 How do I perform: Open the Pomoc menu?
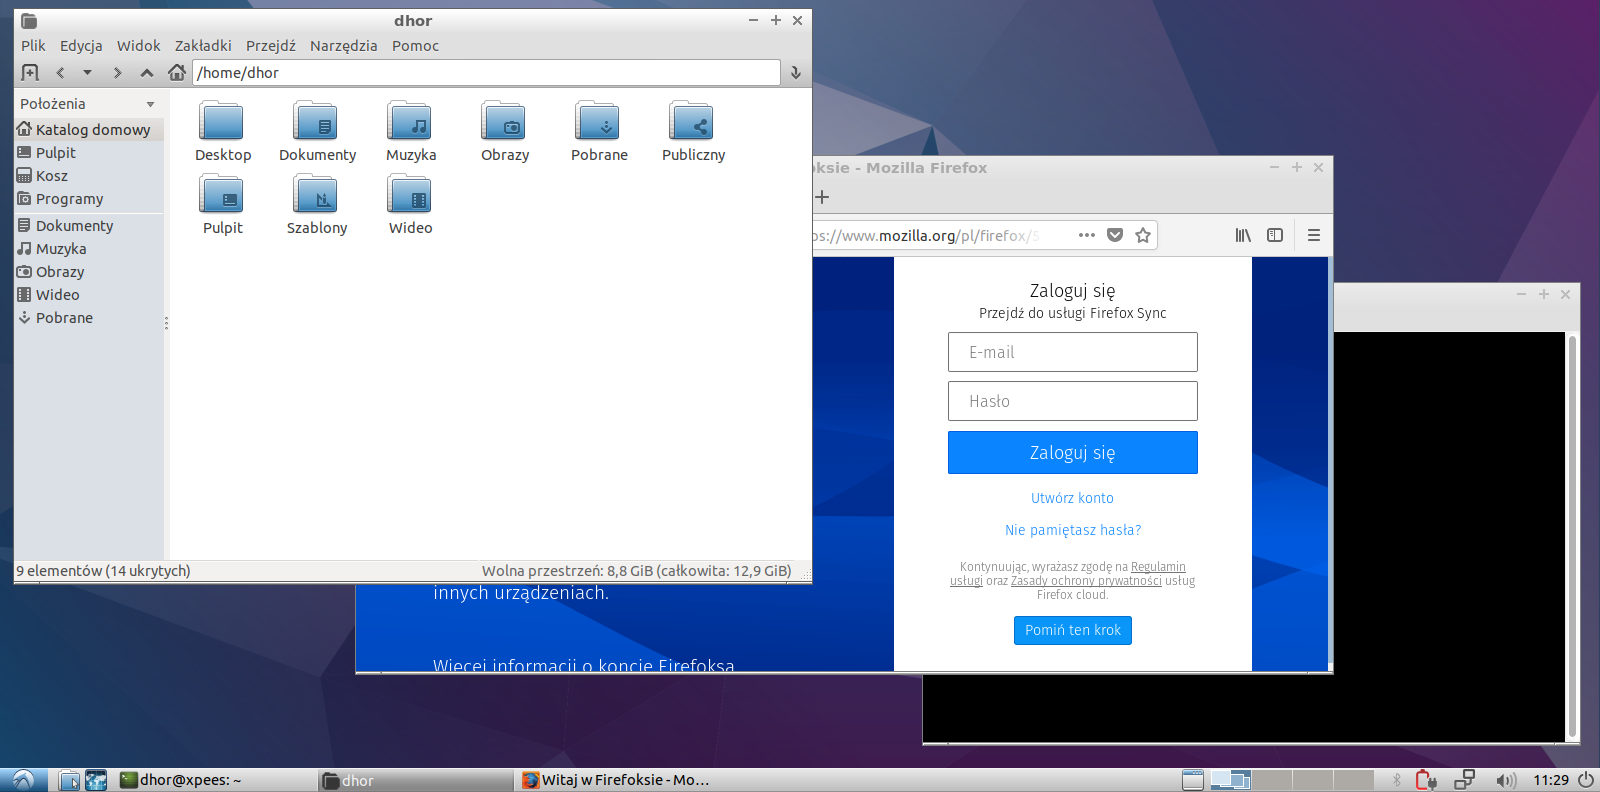(415, 45)
